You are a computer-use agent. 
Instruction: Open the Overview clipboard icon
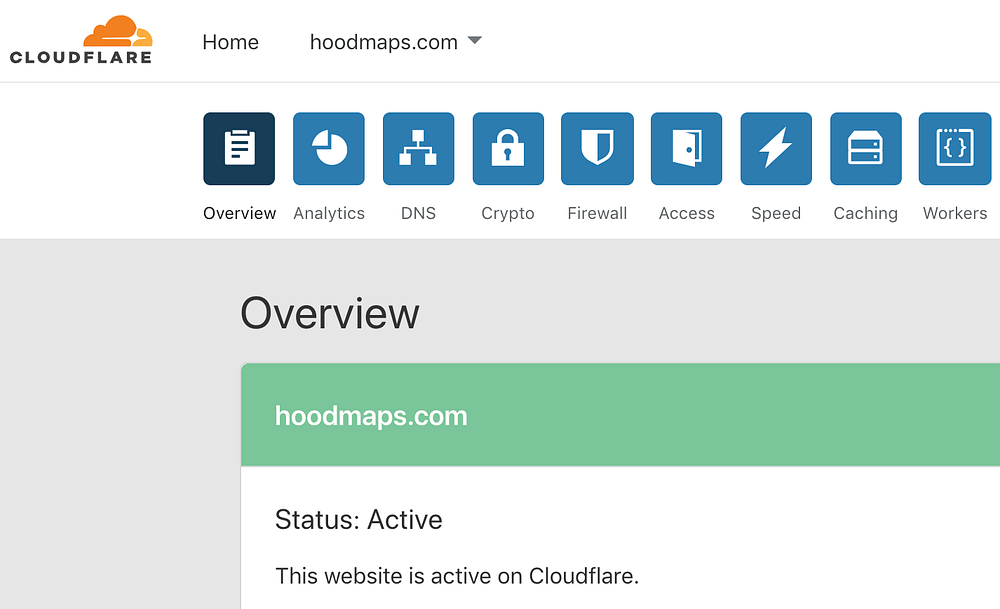pos(239,149)
